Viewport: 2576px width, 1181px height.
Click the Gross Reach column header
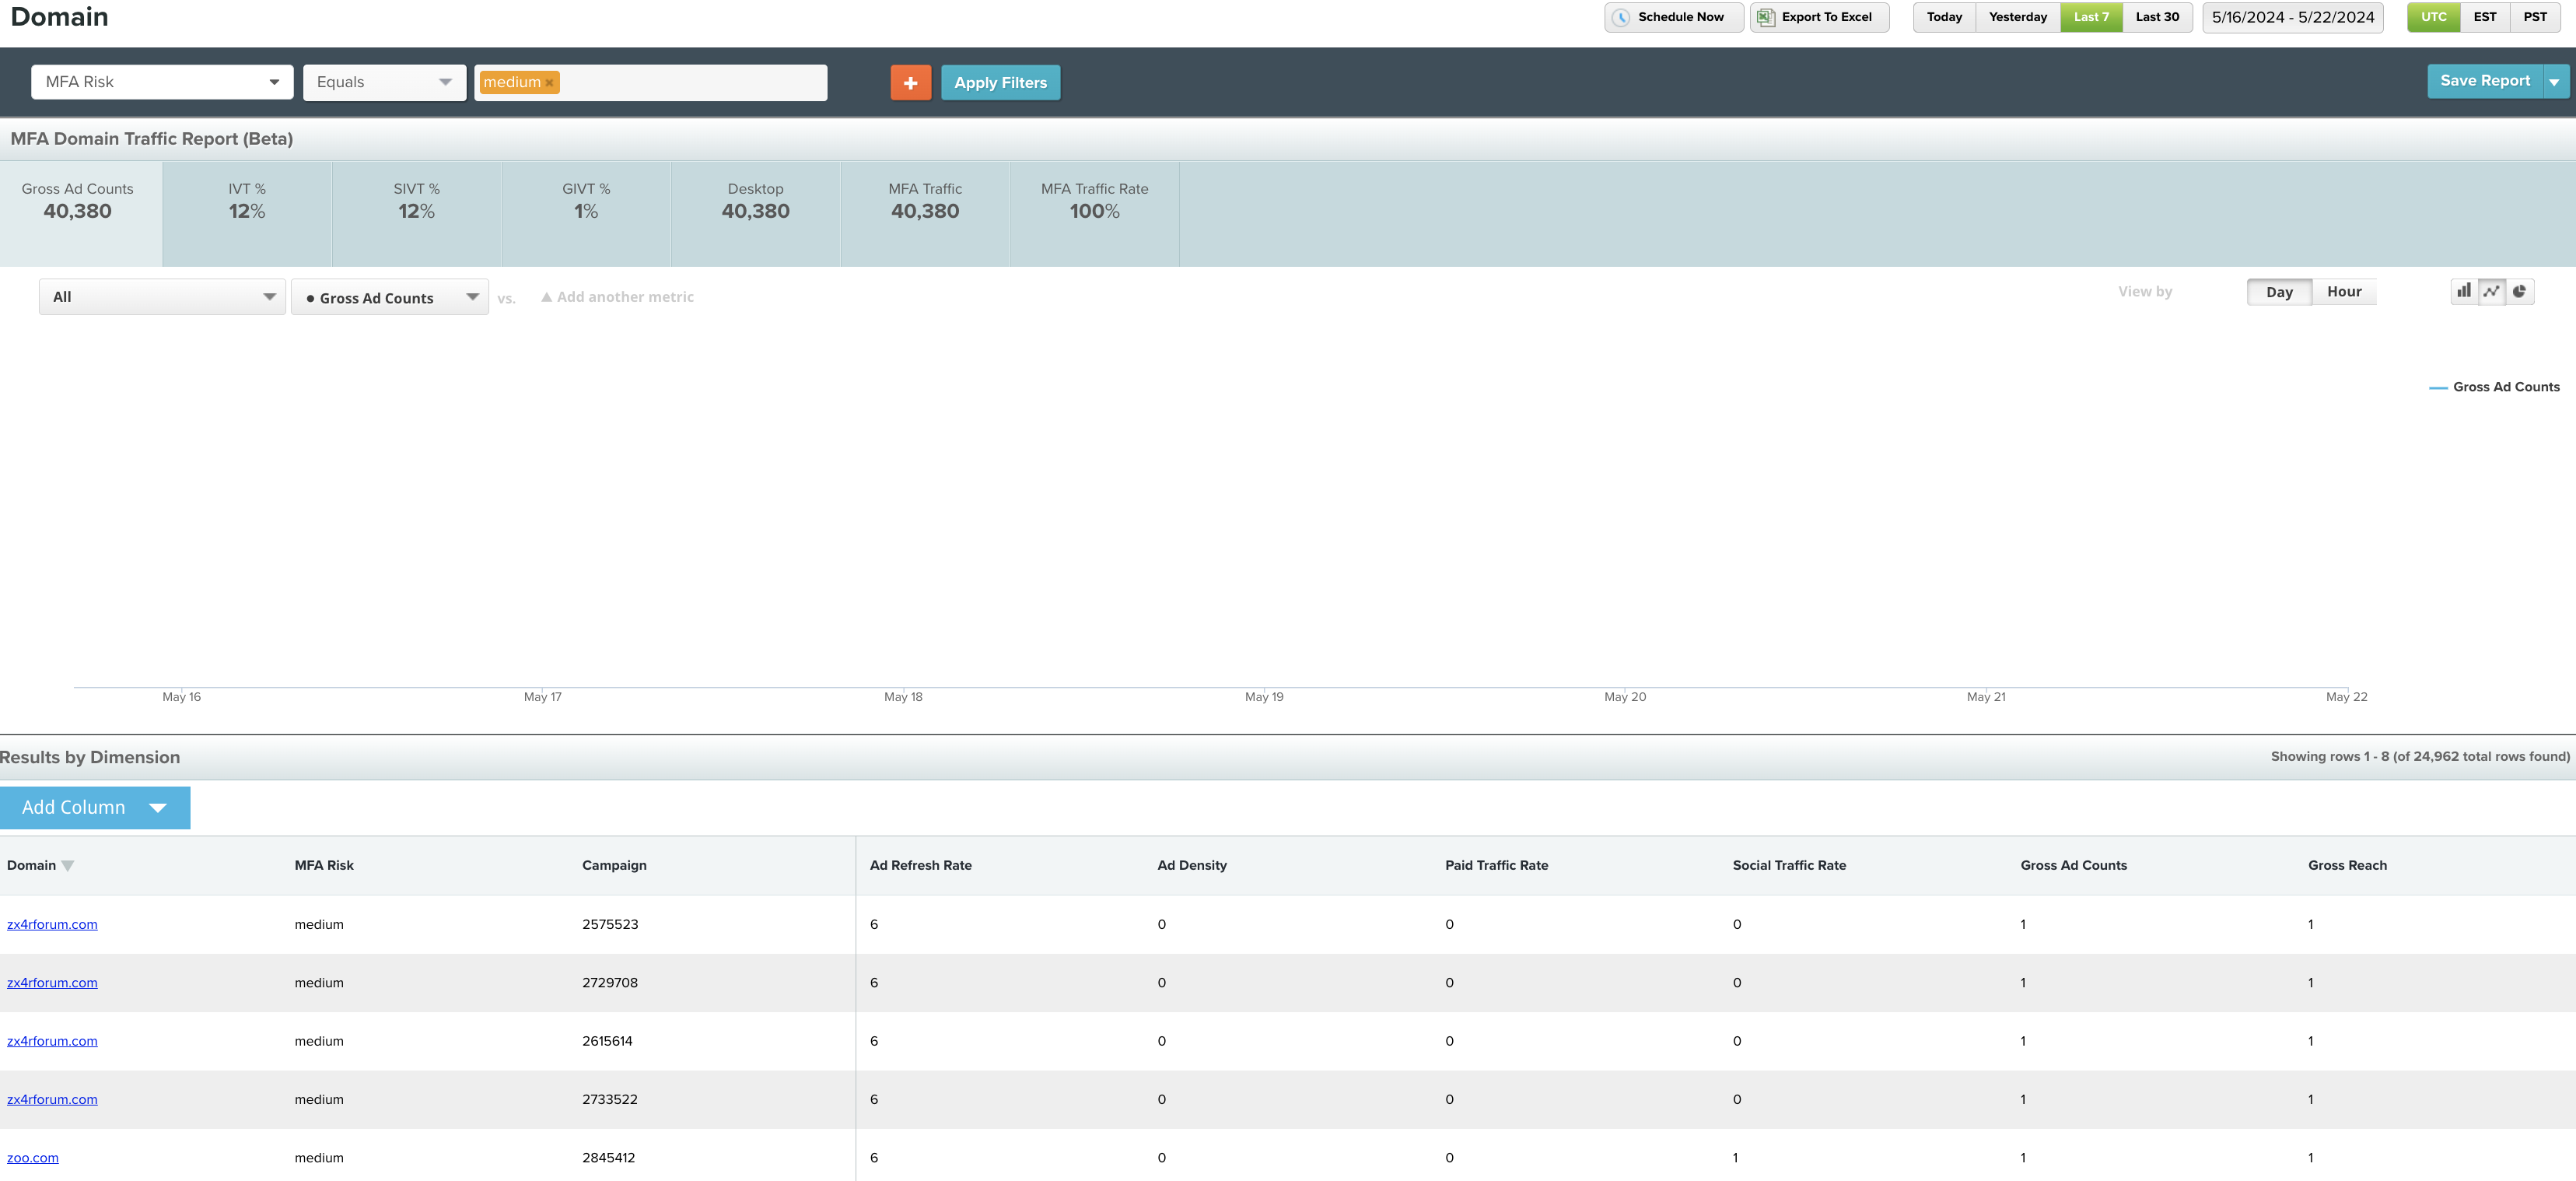(x=2347, y=865)
